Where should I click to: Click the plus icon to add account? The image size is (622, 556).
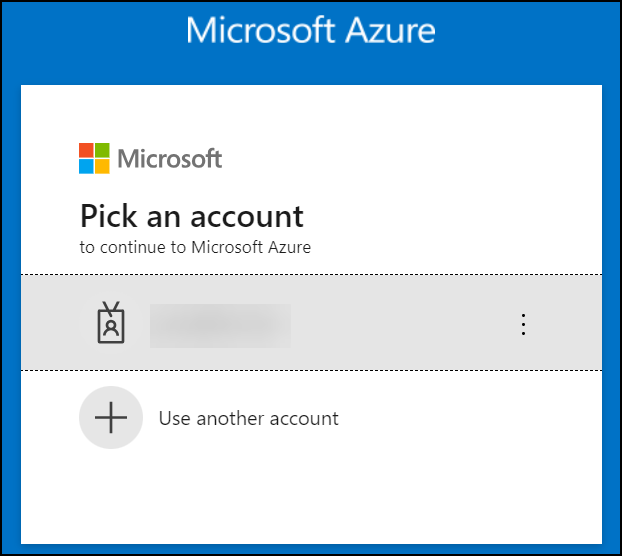point(110,418)
